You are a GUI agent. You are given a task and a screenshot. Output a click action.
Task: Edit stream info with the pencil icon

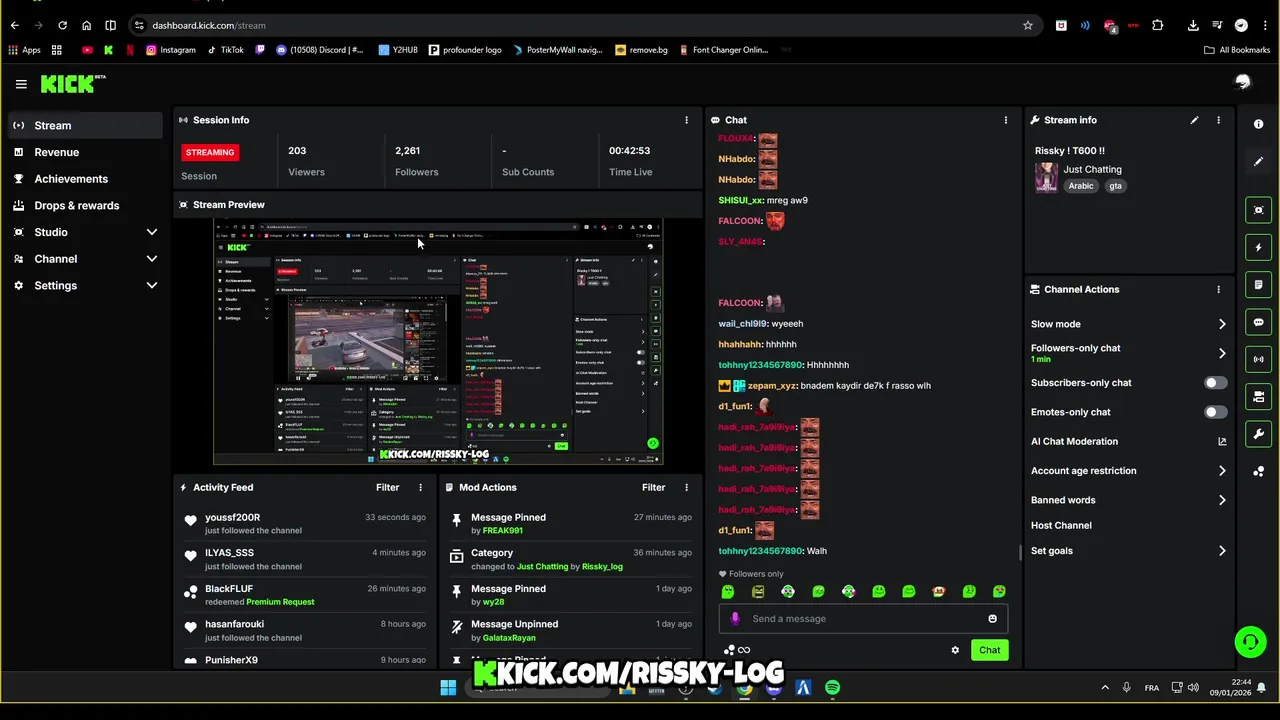tap(1194, 120)
